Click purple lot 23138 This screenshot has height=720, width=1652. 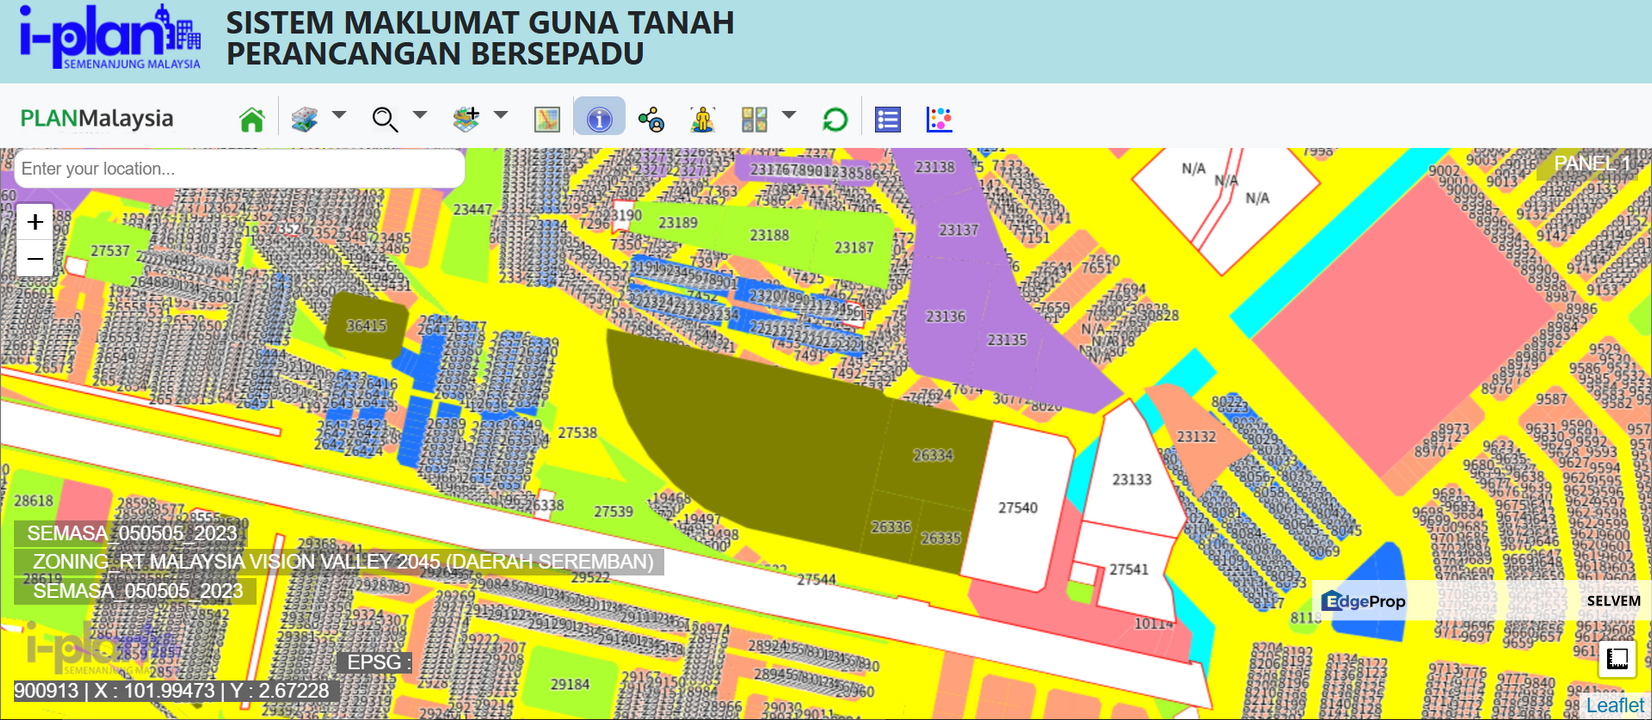click(935, 167)
